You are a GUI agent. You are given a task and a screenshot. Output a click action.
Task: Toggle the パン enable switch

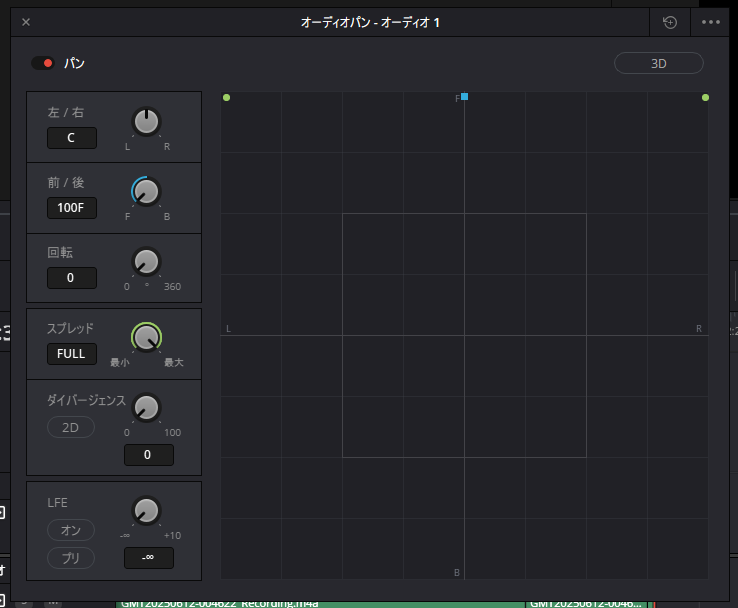(43, 63)
